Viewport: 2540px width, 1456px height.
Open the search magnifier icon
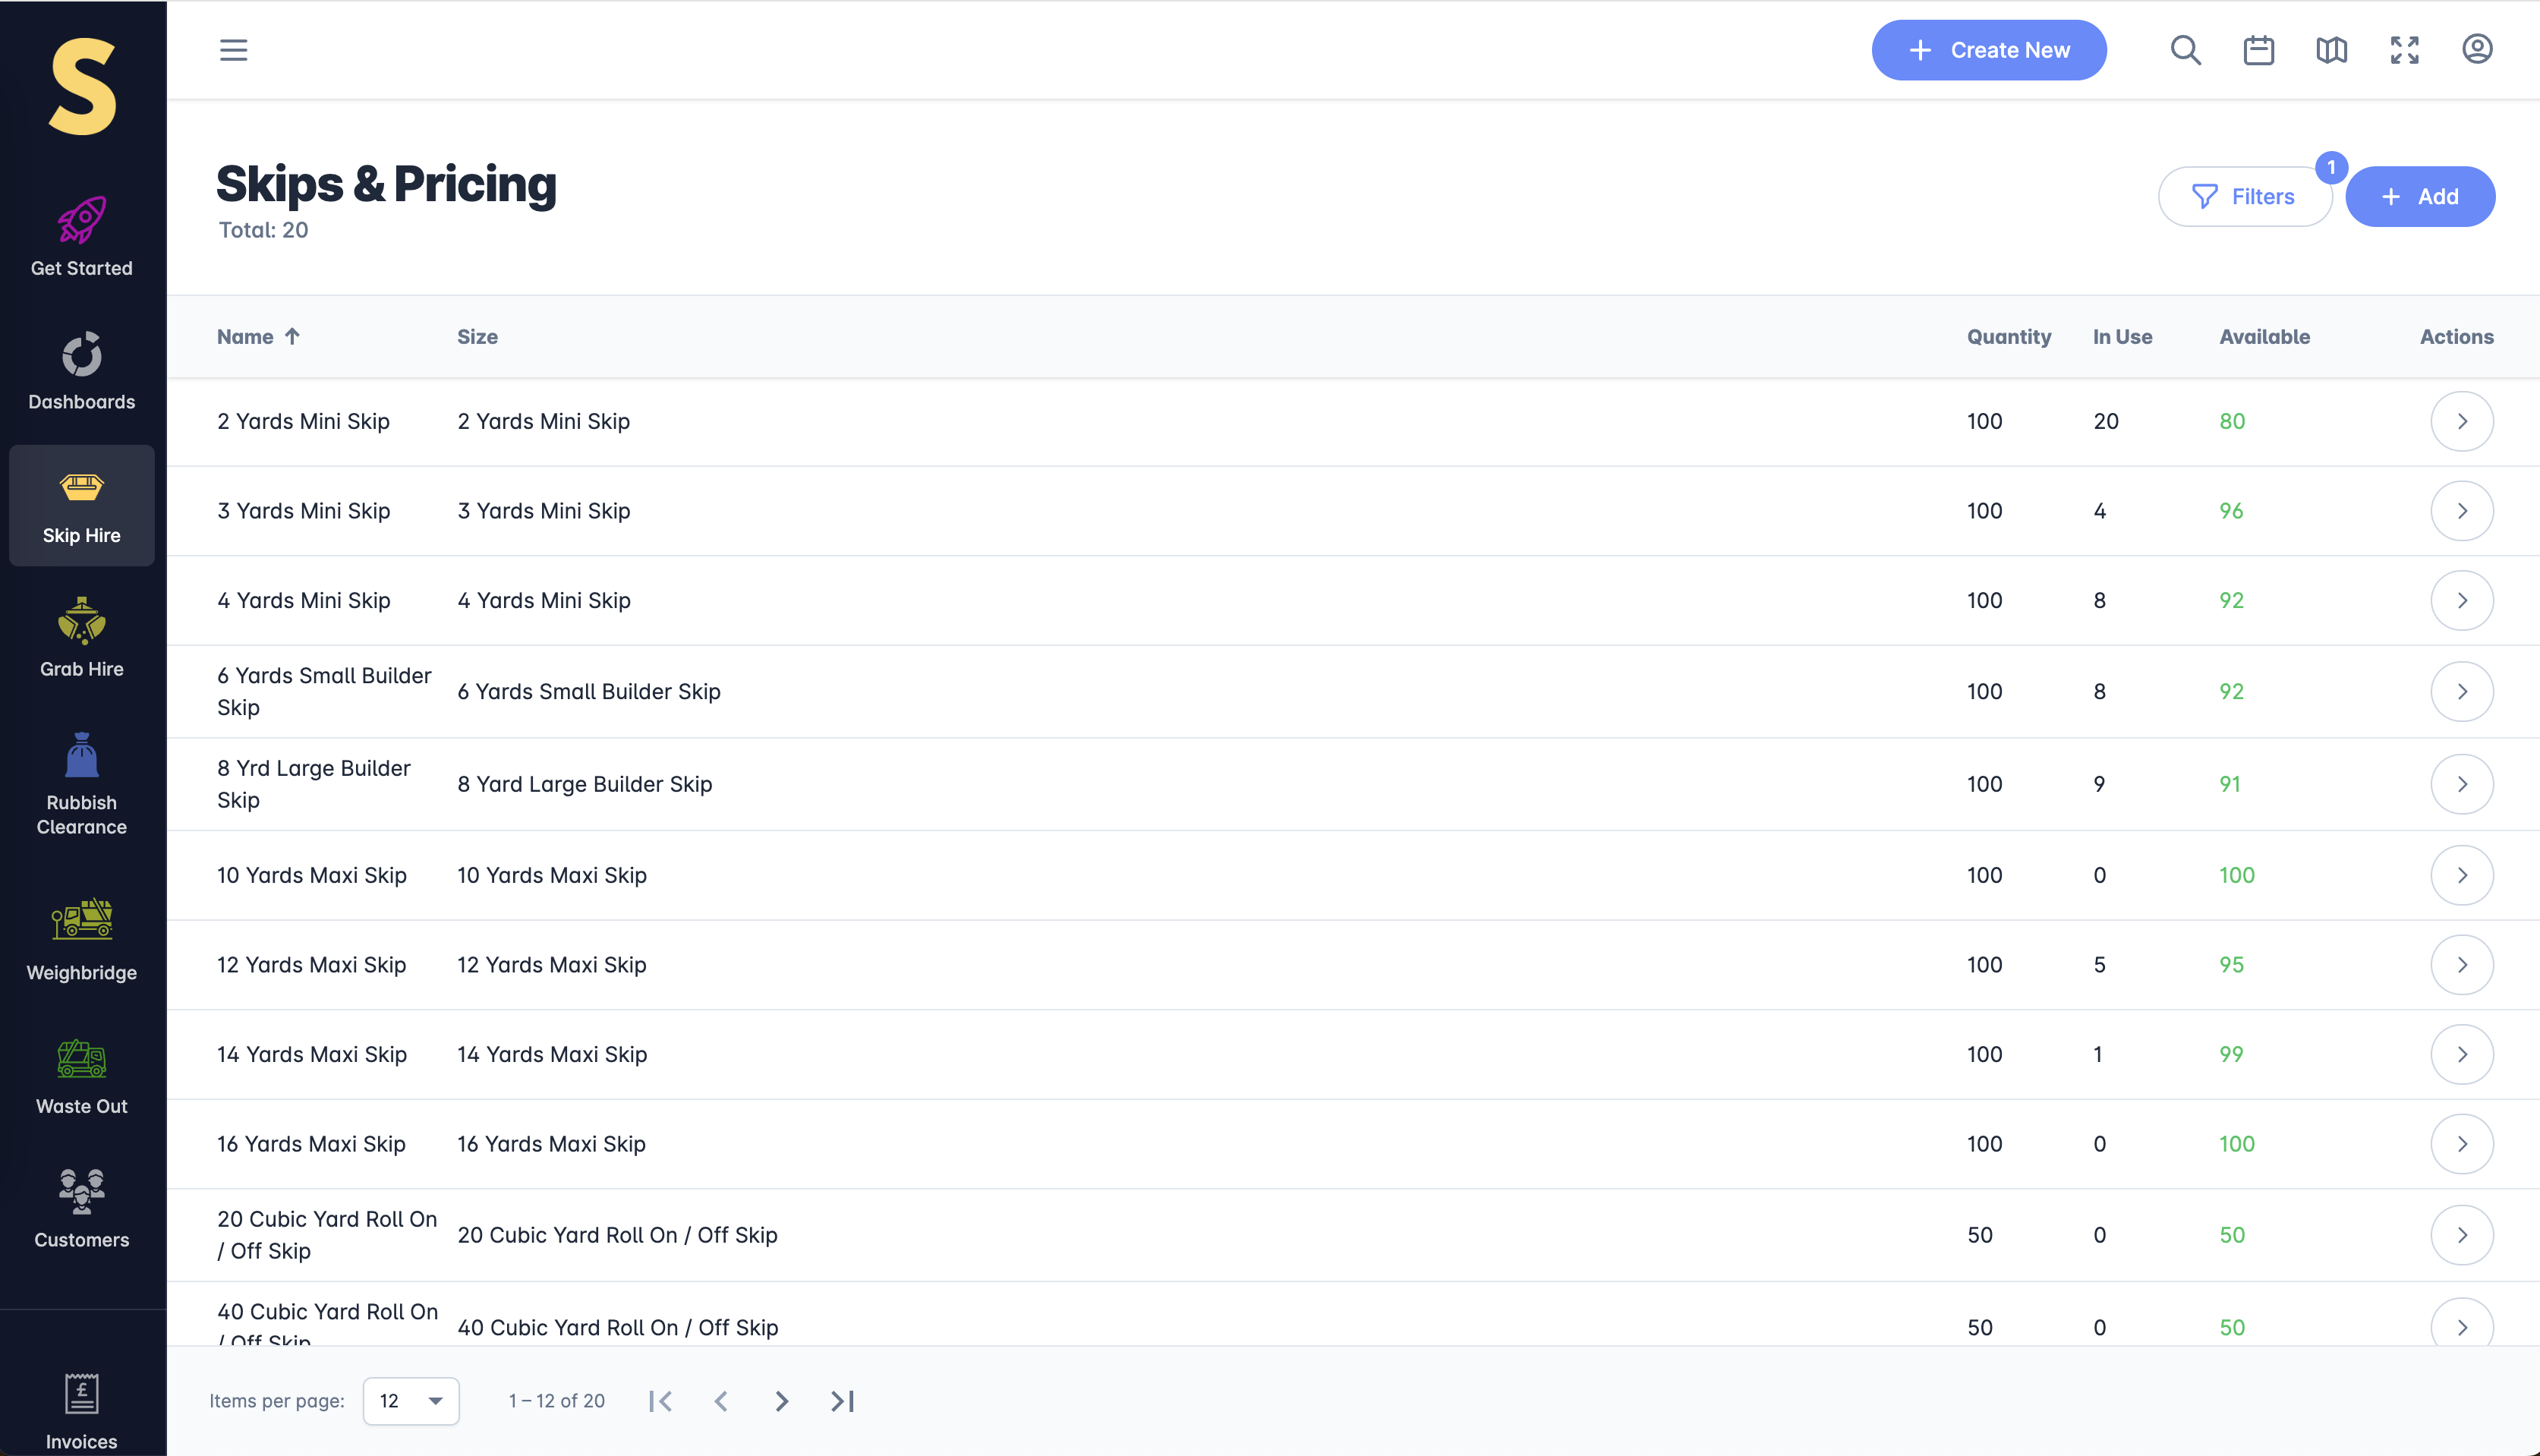click(x=2185, y=50)
